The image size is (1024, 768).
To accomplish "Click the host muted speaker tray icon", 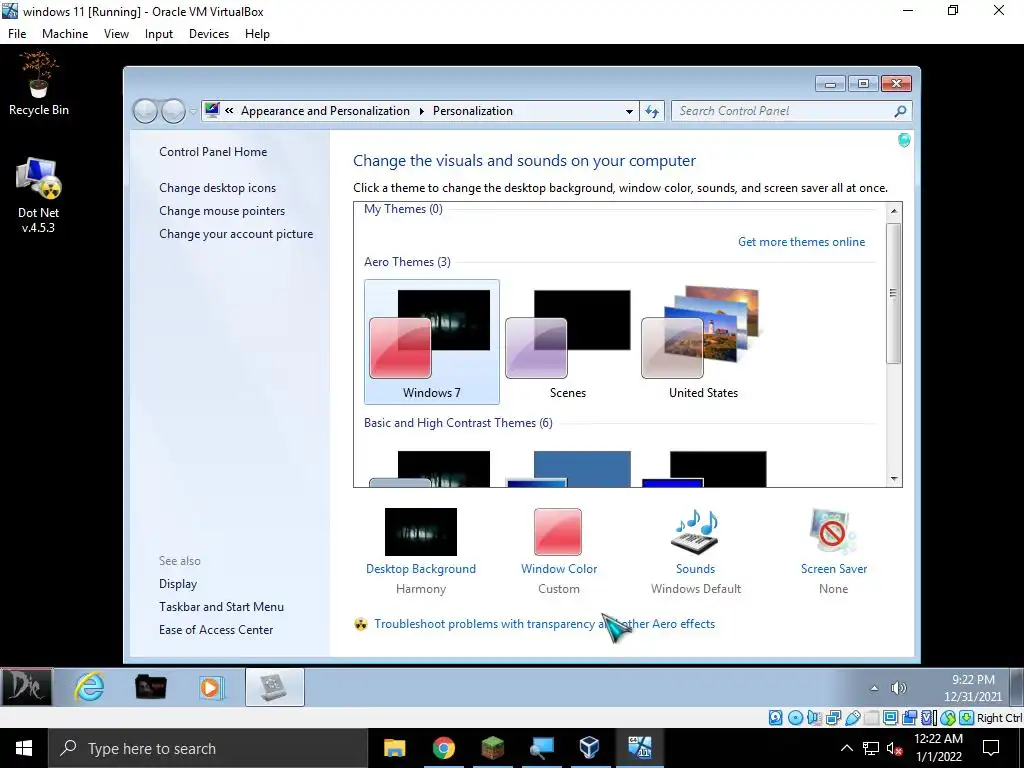I will (893, 748).
